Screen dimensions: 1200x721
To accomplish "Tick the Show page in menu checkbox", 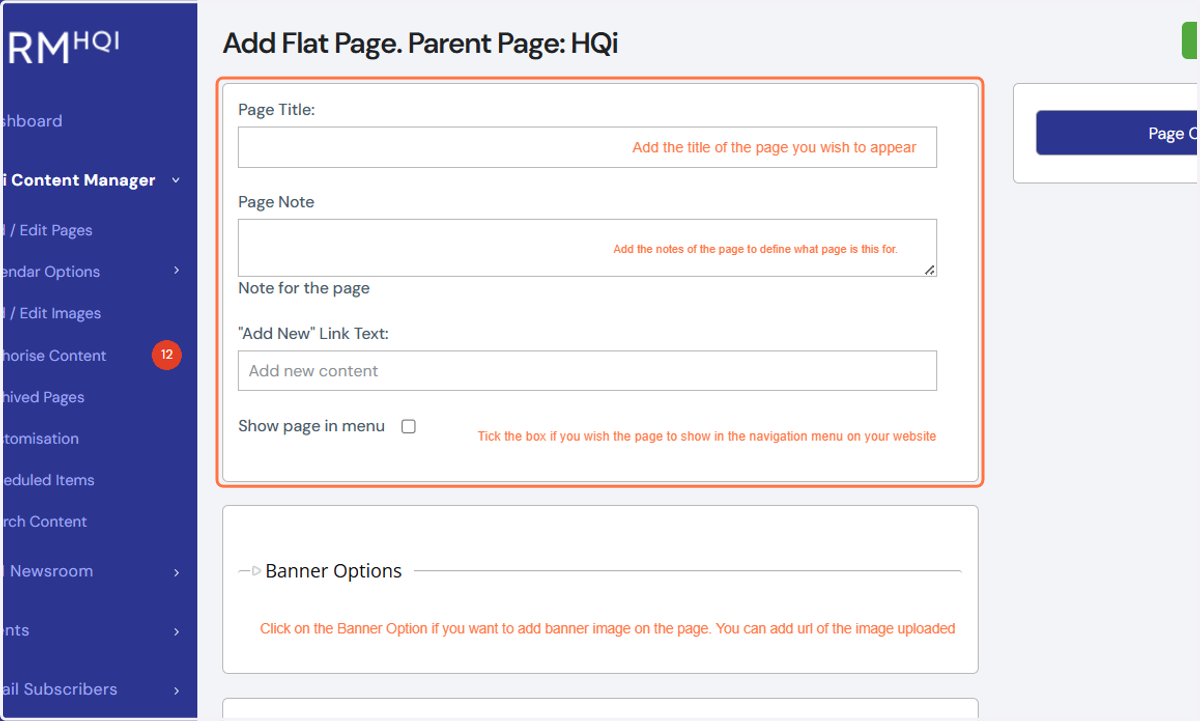I will (408, 426).
